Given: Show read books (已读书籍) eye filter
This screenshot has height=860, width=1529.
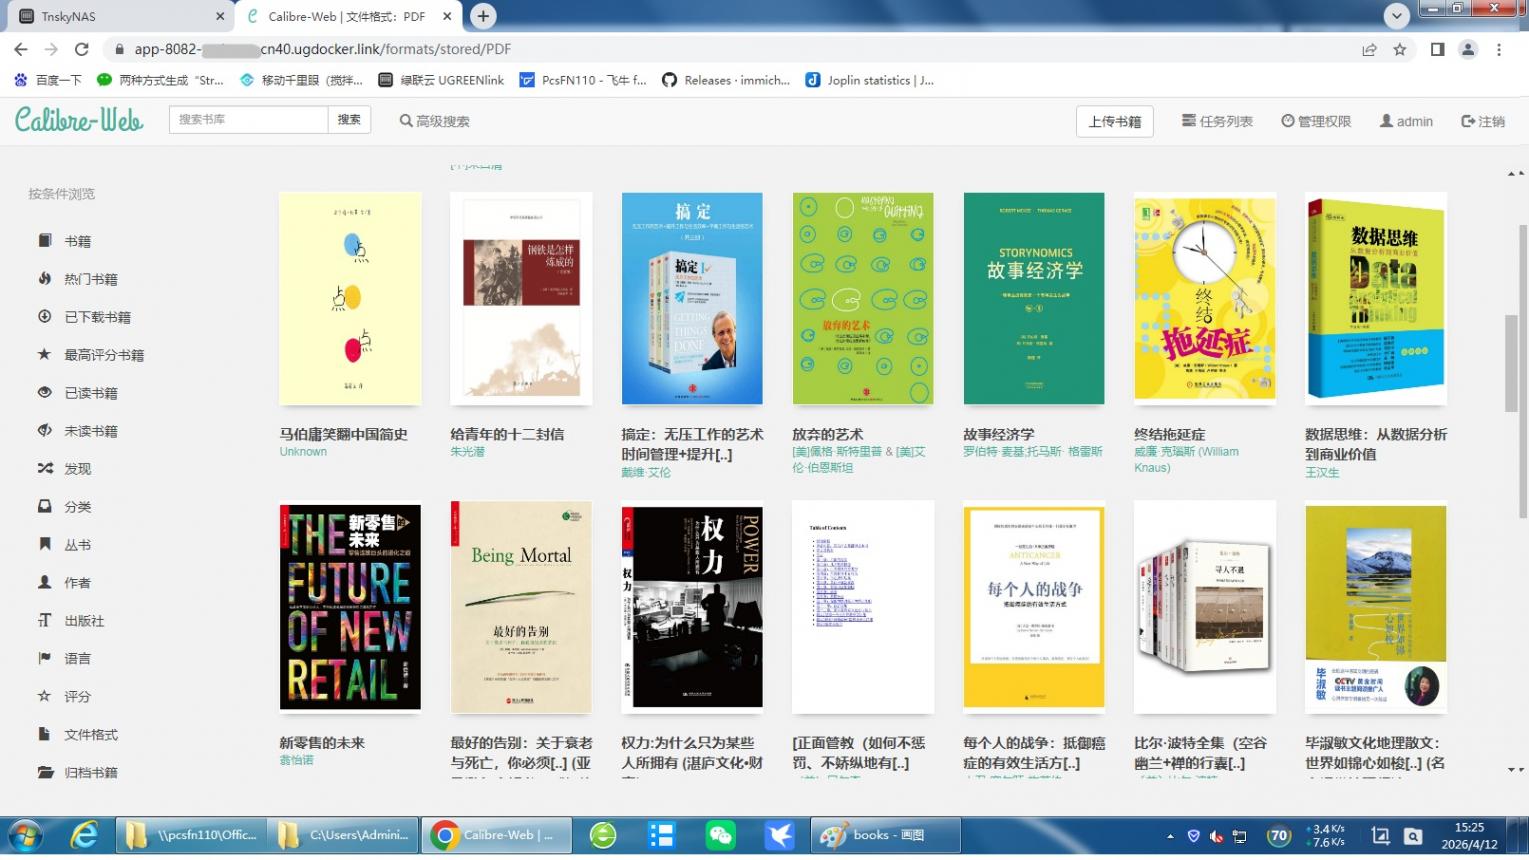Looking at the screenshot, I should 45,393.
